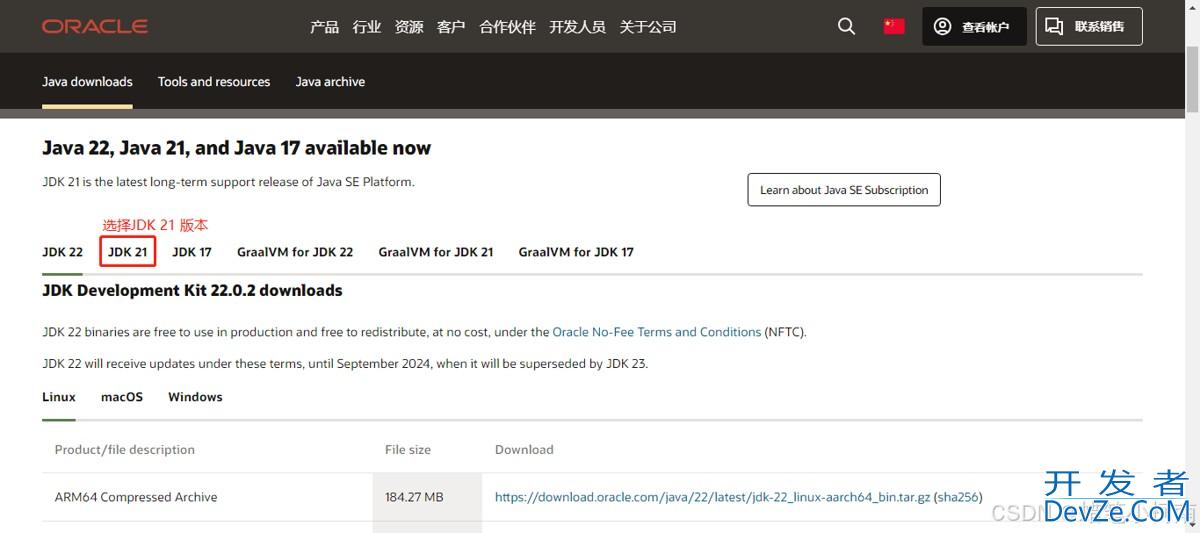Select the Windows OS tab

pyautogui.click(x=195, y=397)
